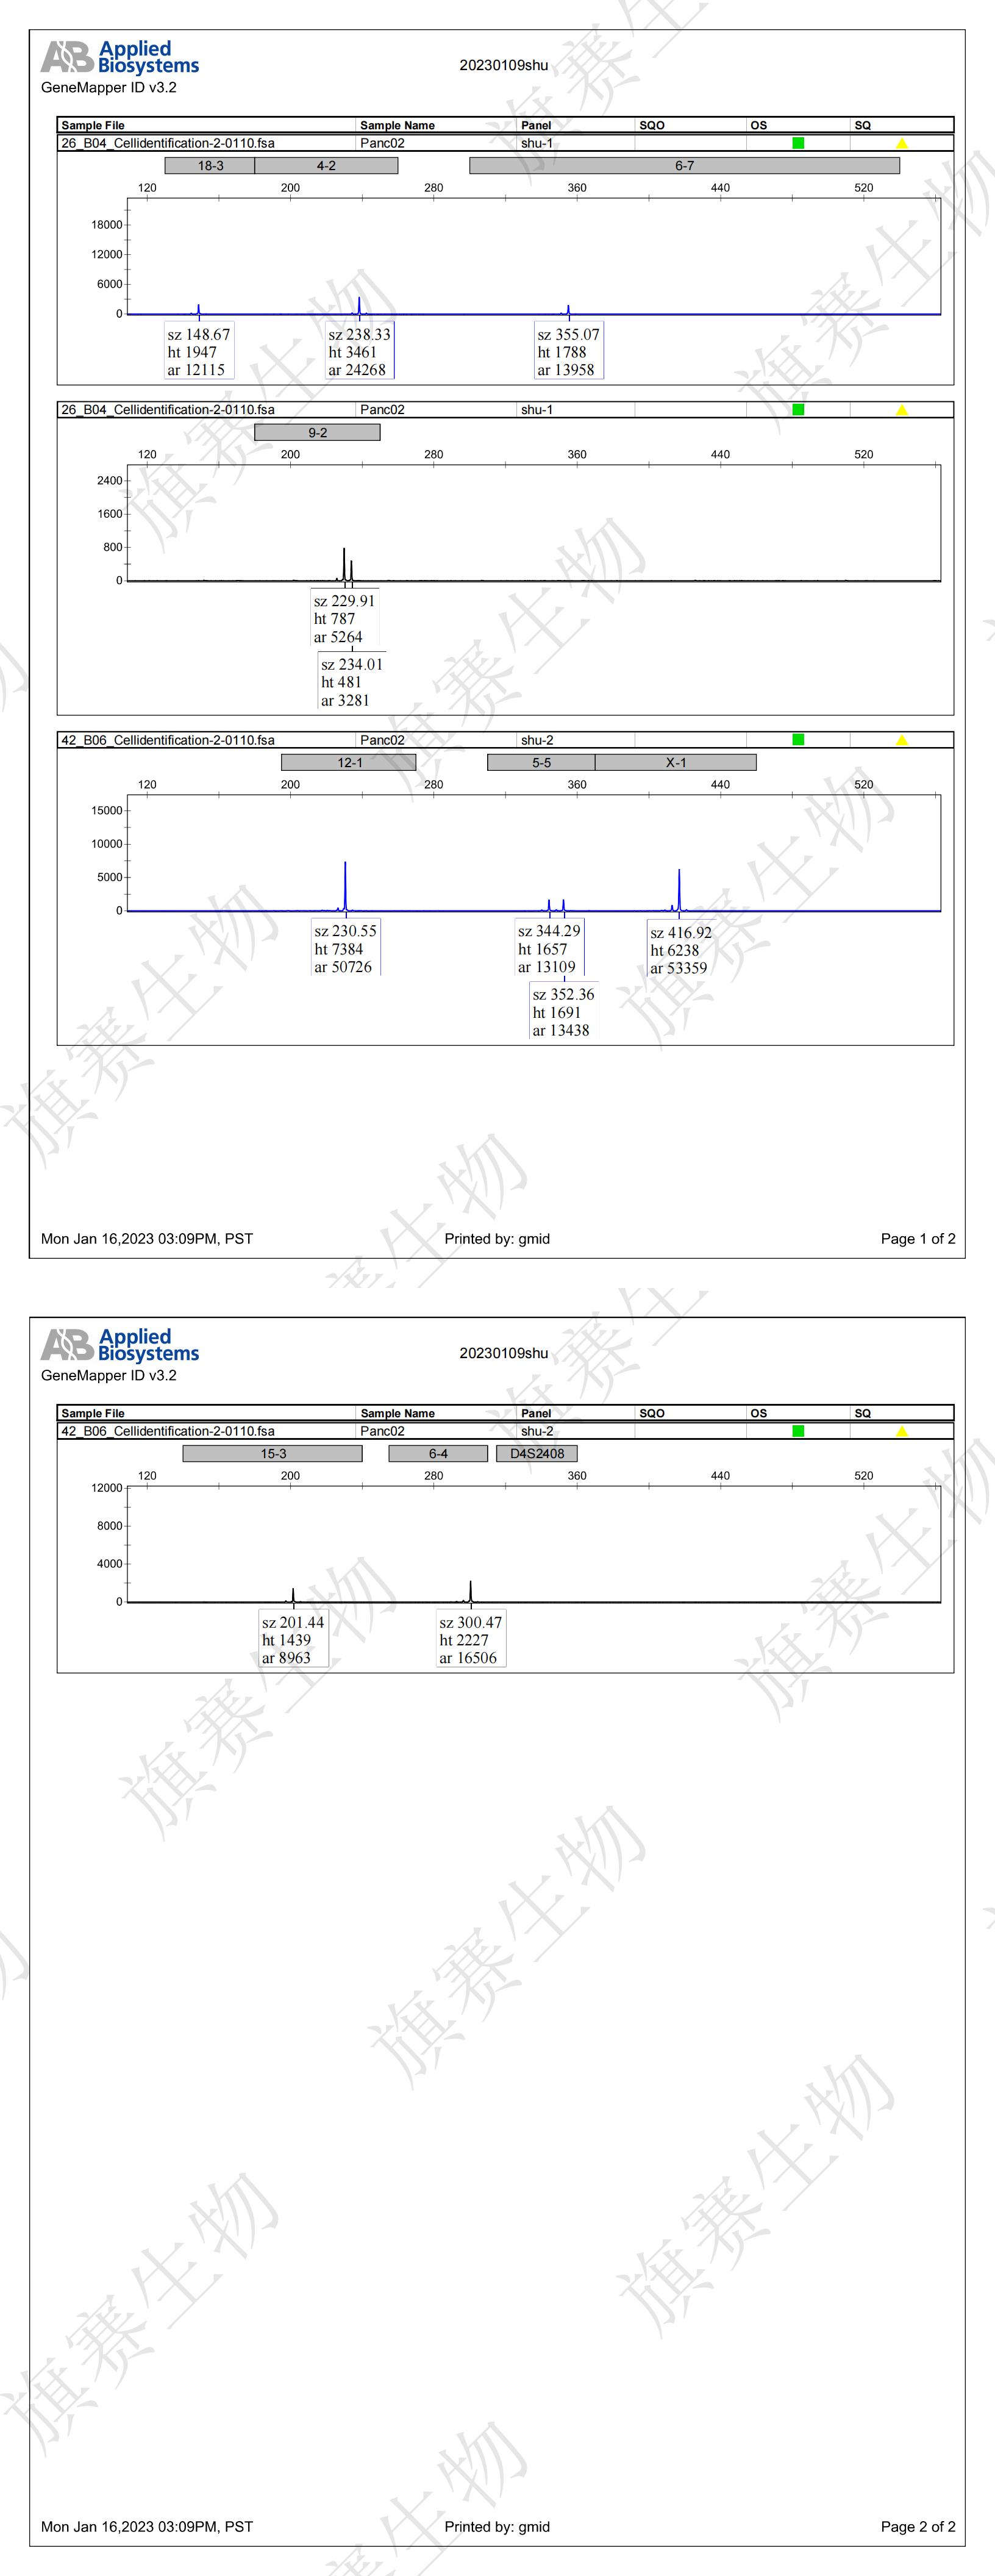Click '20230109shu' title on page 1
Screen dimensions: 995x2576
(x=504, y=65)
